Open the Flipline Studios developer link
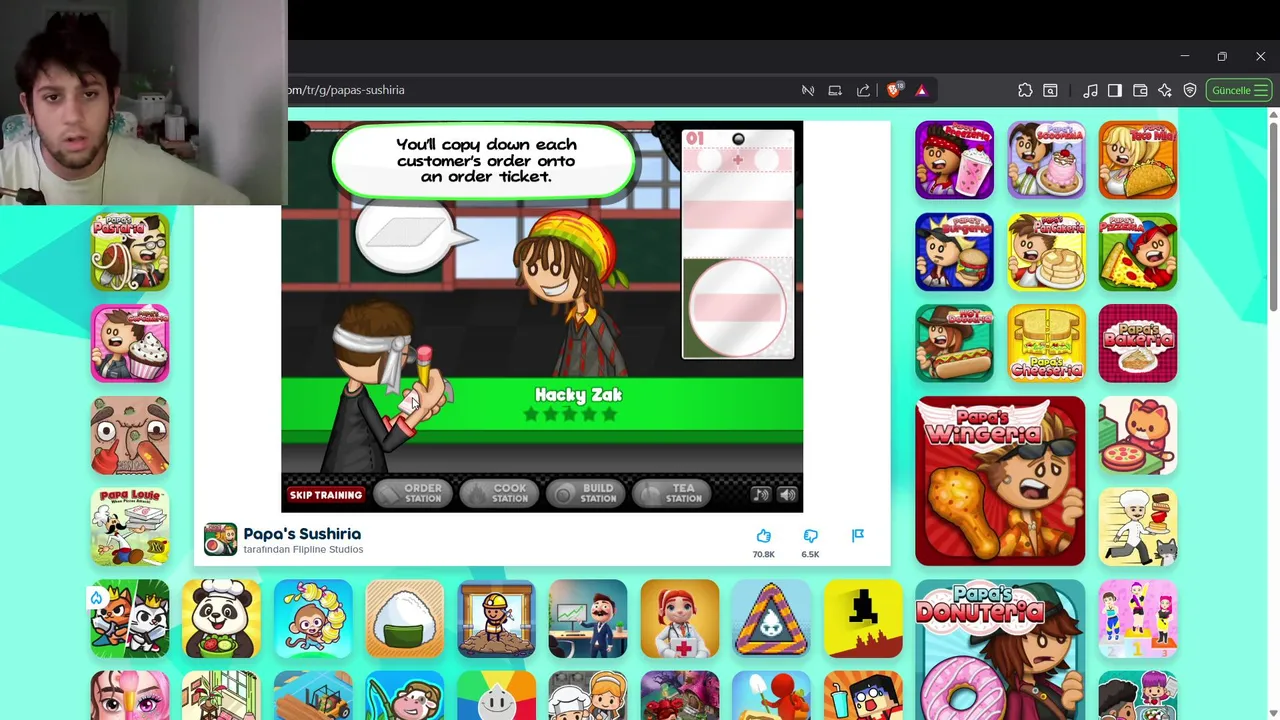Screen dimensions: 1280x720 tap(327, 549)
